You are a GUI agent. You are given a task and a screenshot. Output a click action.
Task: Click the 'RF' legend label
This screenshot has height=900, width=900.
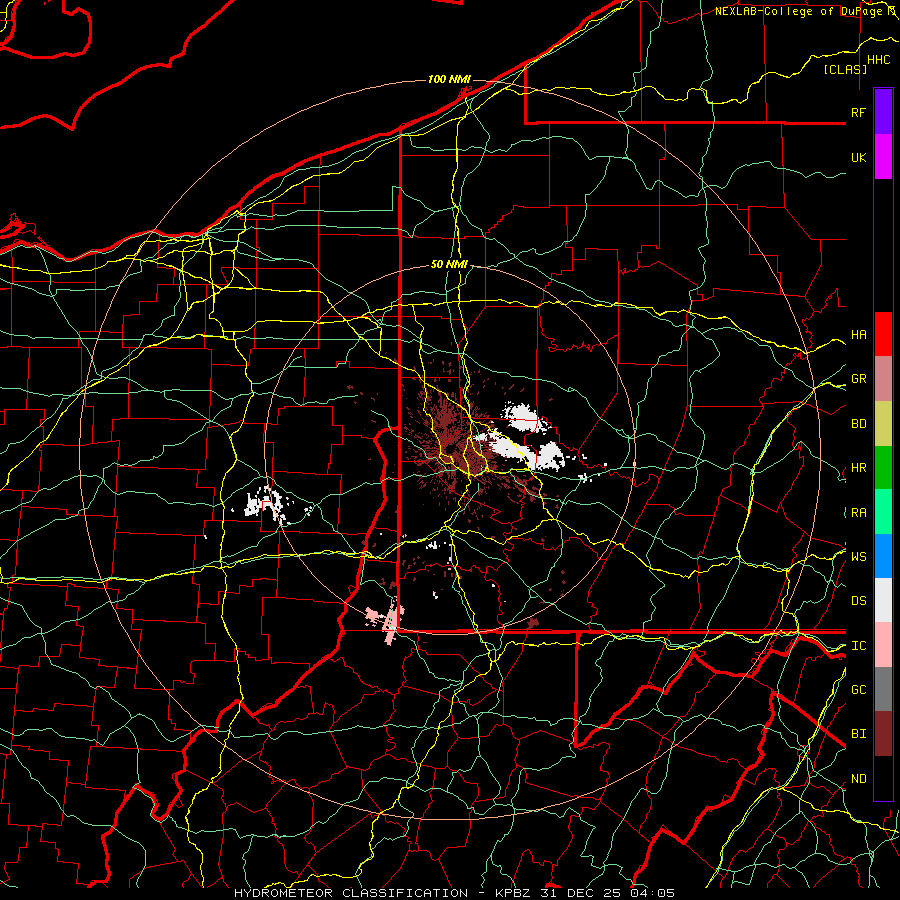(858, 113)
